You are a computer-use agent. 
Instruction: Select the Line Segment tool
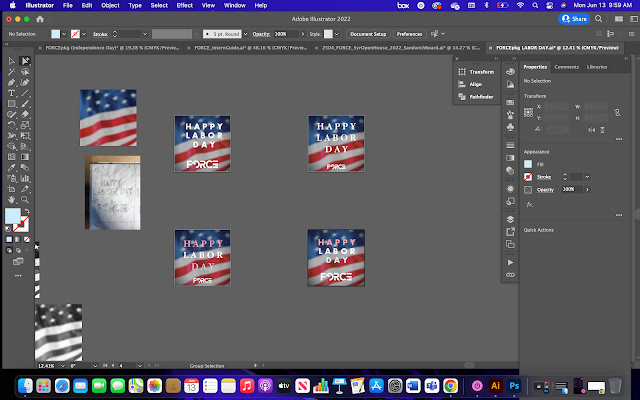tap(25, 93)
